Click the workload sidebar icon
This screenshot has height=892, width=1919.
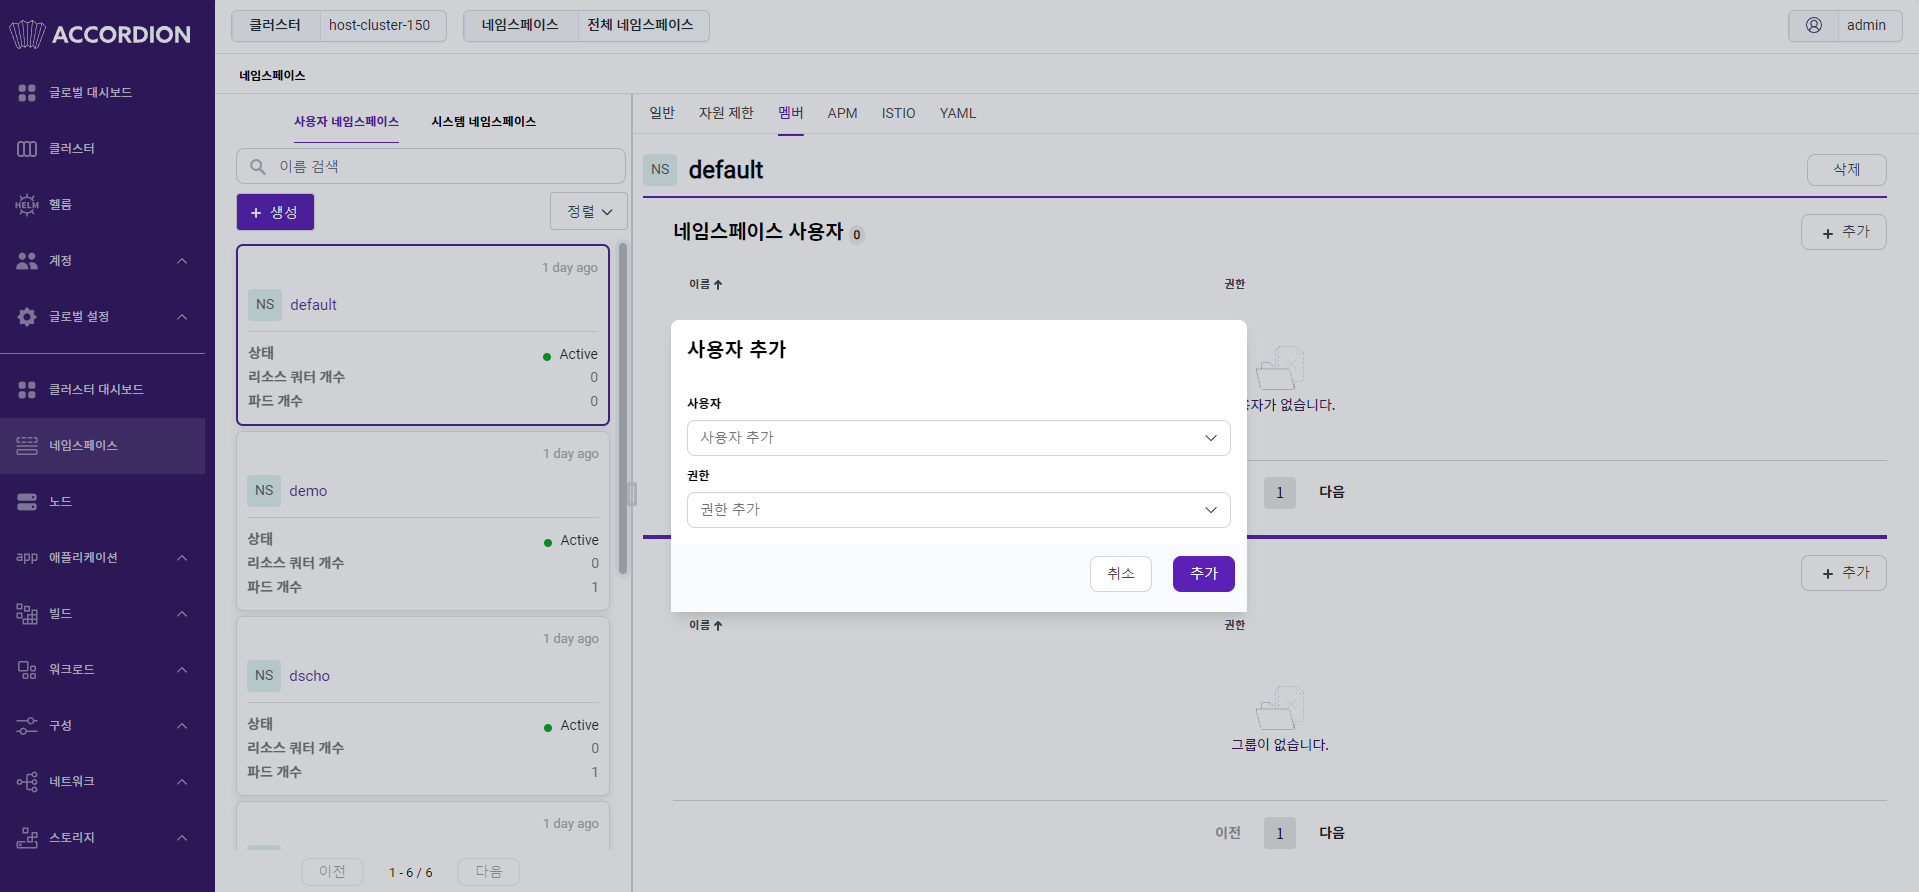tap(27, 669)
